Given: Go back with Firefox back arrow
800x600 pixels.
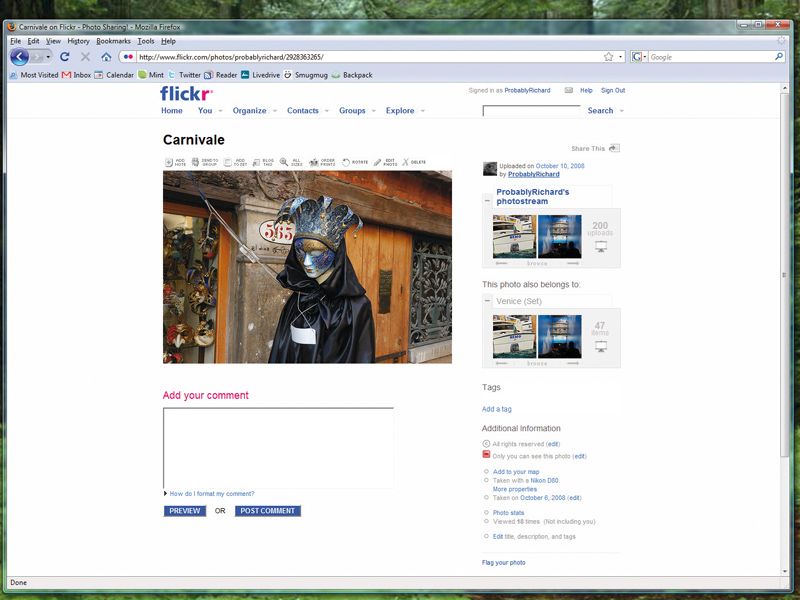Looking at the screenshot, I should pyautogui.click(x=19, y=57).
